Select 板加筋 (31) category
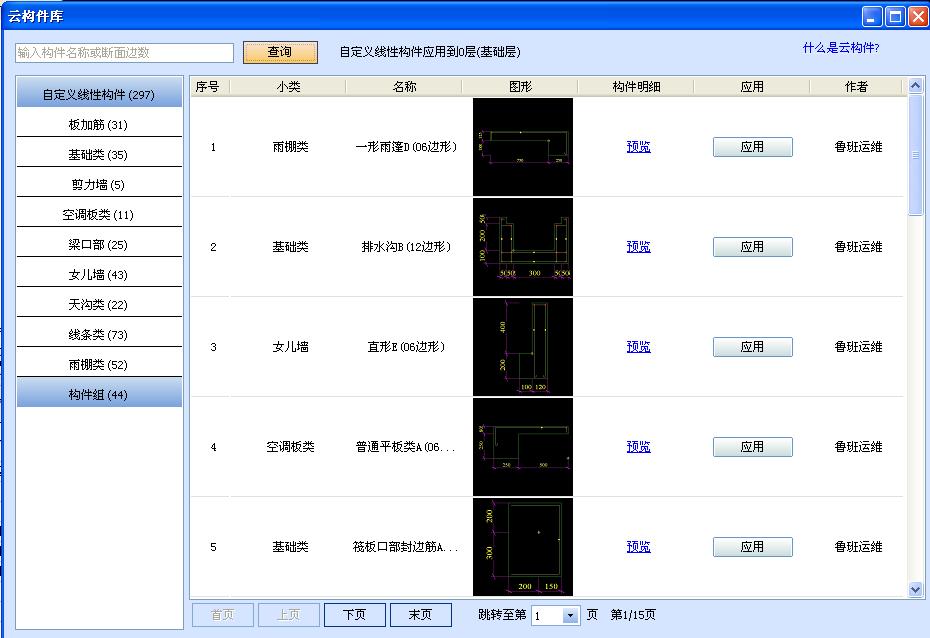This screenshot has width=930, height=638. [99, 125]
